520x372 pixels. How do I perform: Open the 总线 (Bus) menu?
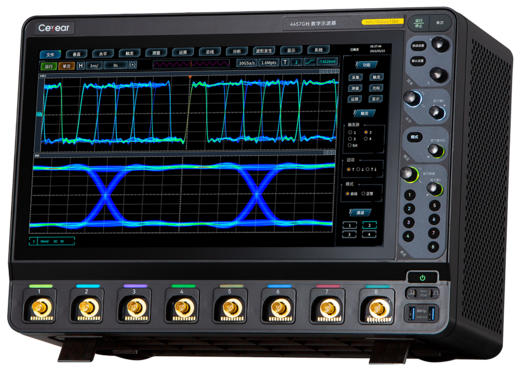coord(210,52)
